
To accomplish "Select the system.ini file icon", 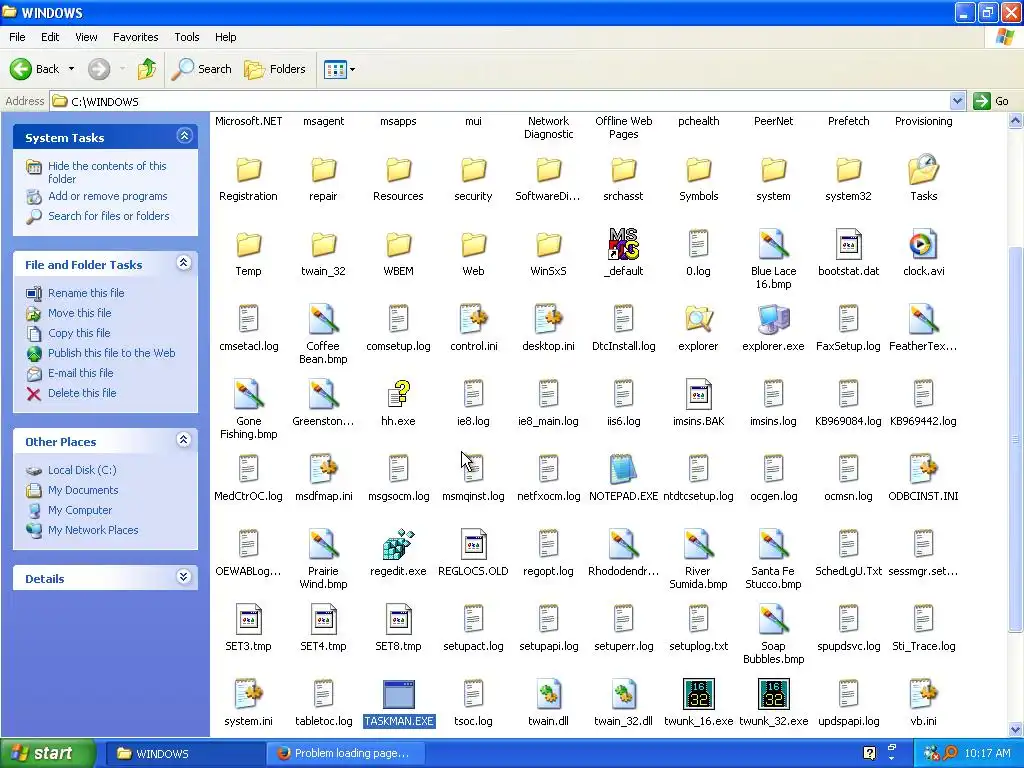I will click(248, 694).
